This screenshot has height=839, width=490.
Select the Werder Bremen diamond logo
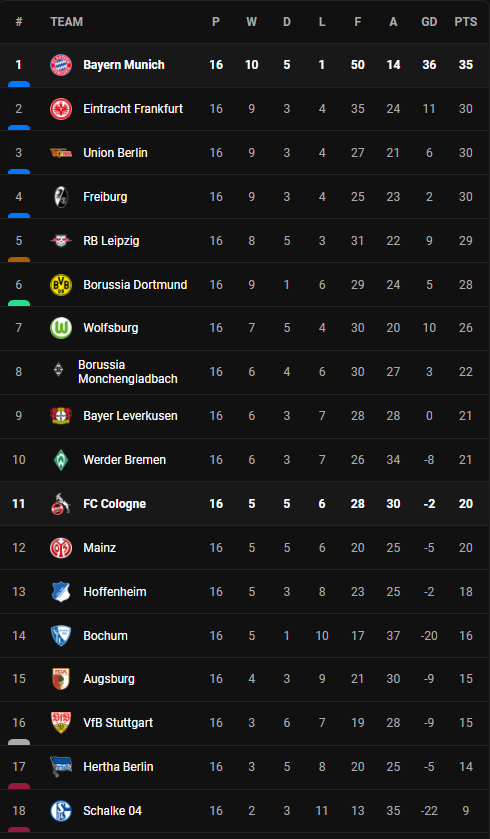61,460
